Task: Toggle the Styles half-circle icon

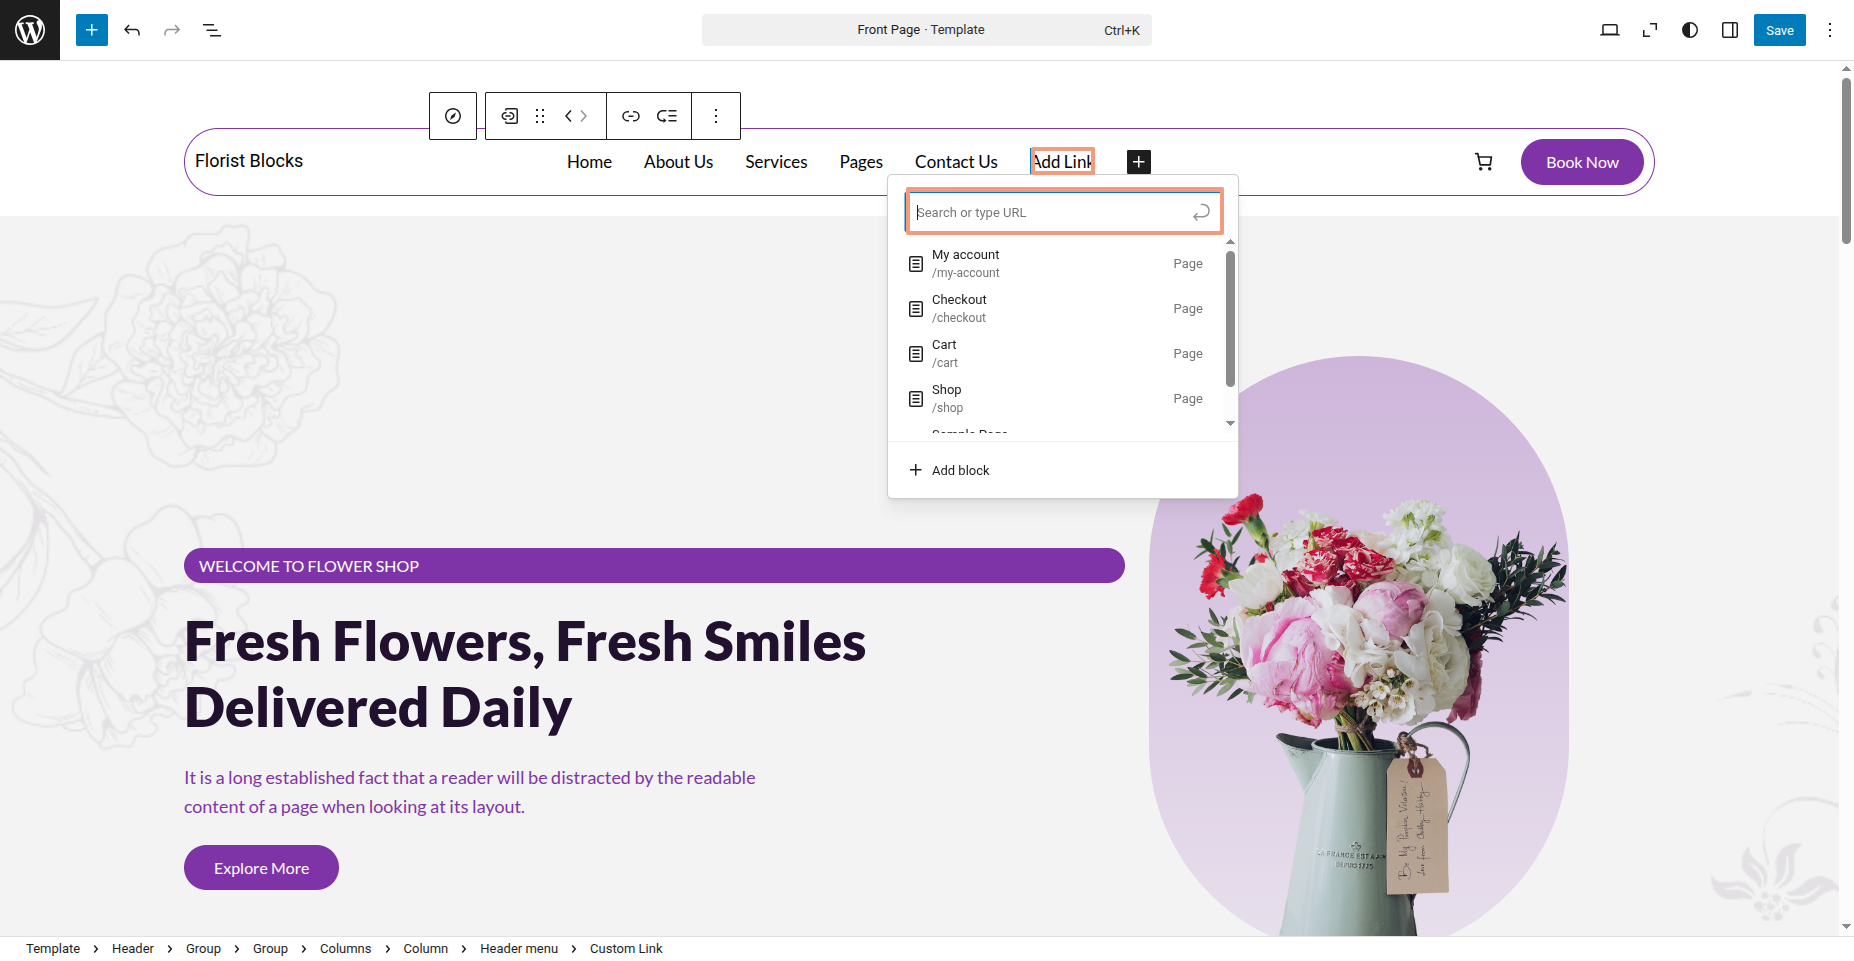Action: coord(1690,30)
